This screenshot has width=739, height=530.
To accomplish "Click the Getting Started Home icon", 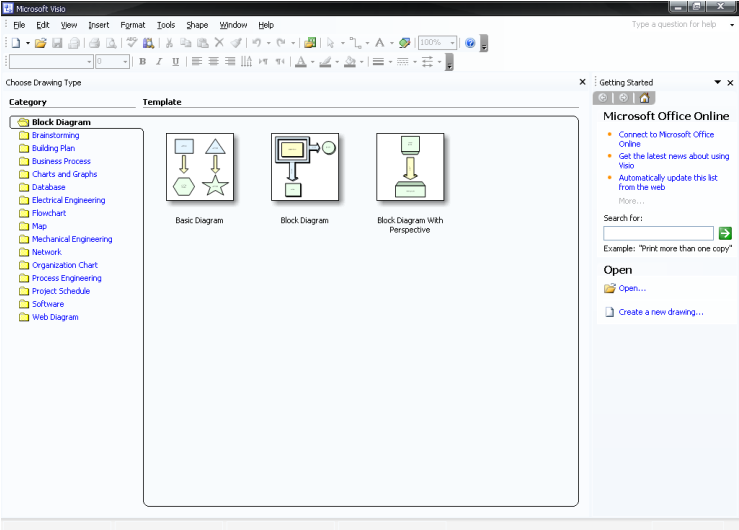I will pyautogui.click(x=644, y=98).
